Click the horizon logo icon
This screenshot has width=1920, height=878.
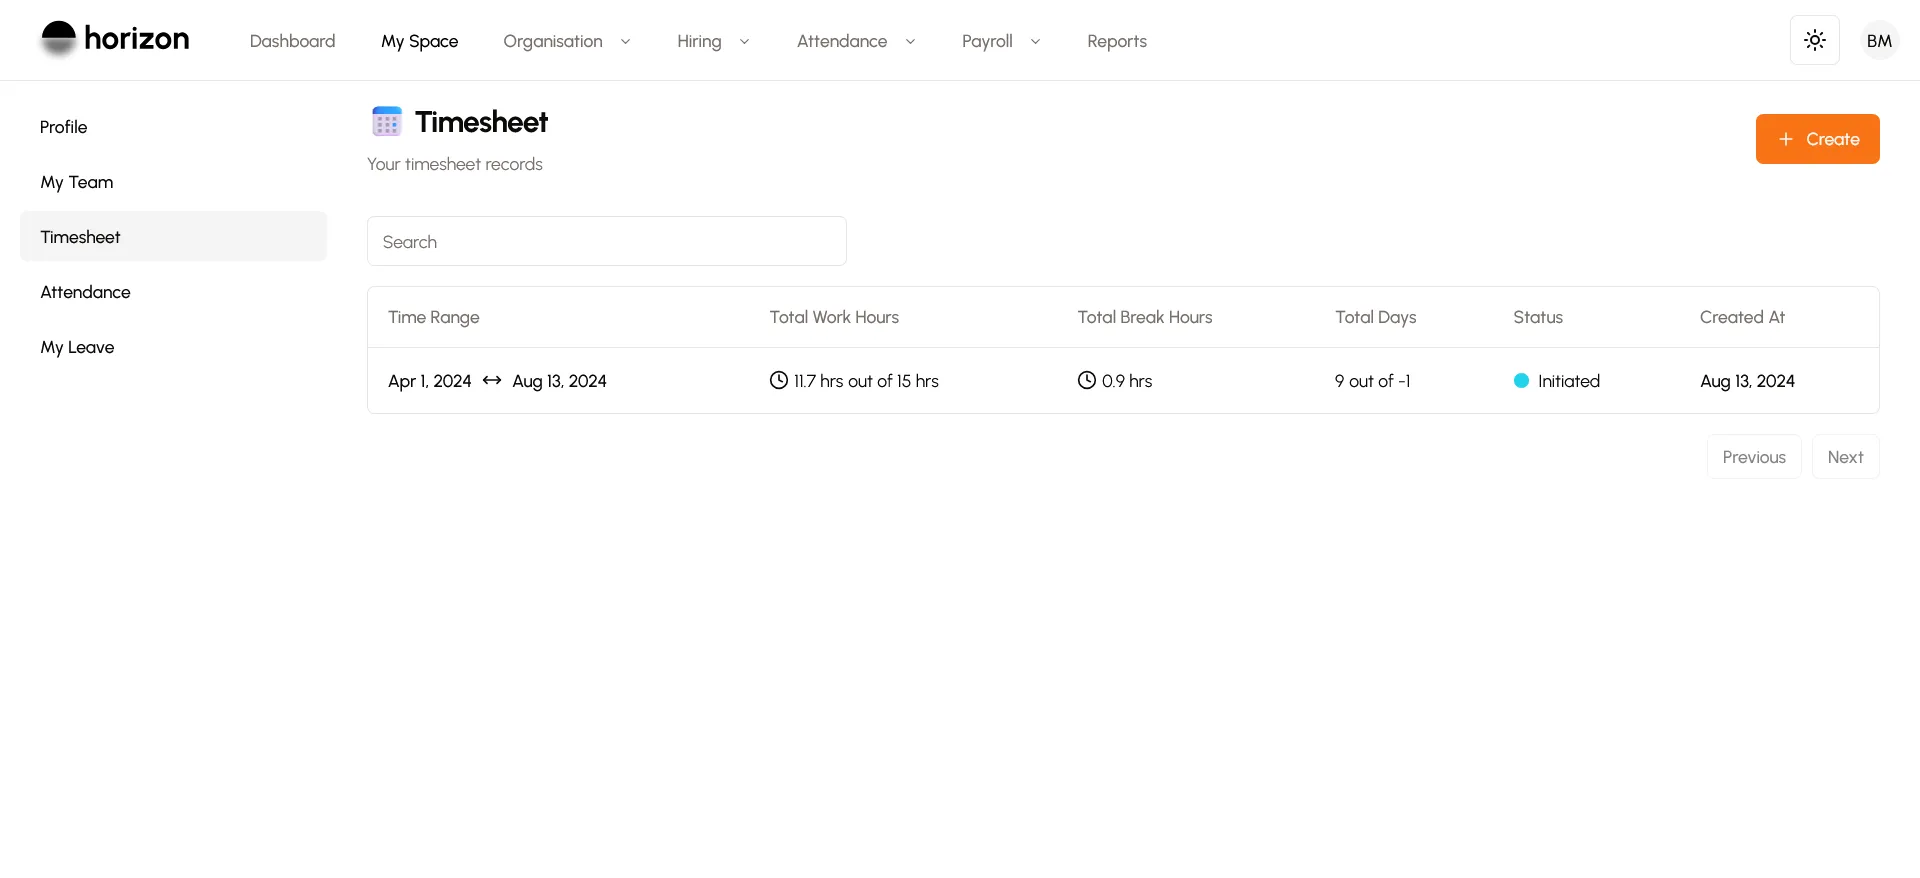(x=58, y=39)
